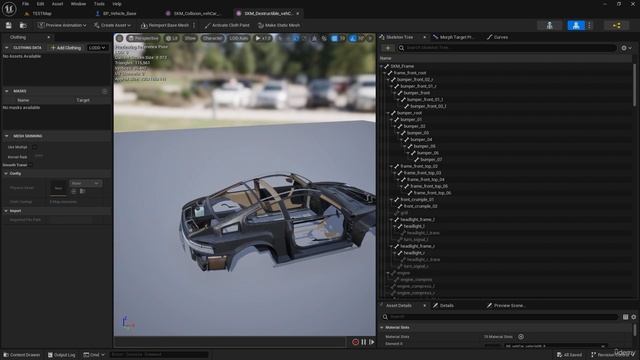This screenshot has width=640, height=360.
Task: Open the Tools menu
Action: click(x=99, y=4)
